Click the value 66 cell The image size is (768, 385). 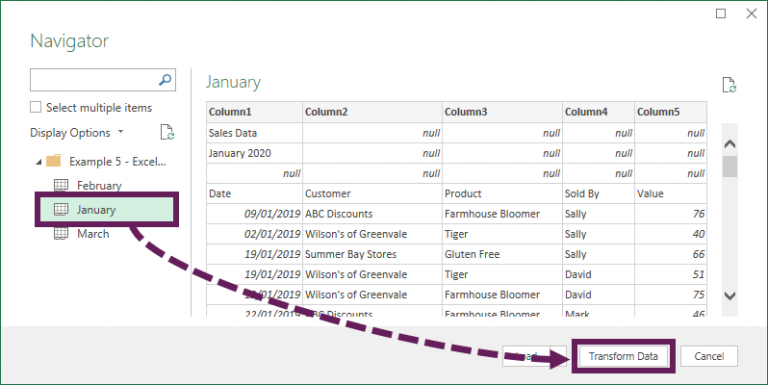point(671,254)
